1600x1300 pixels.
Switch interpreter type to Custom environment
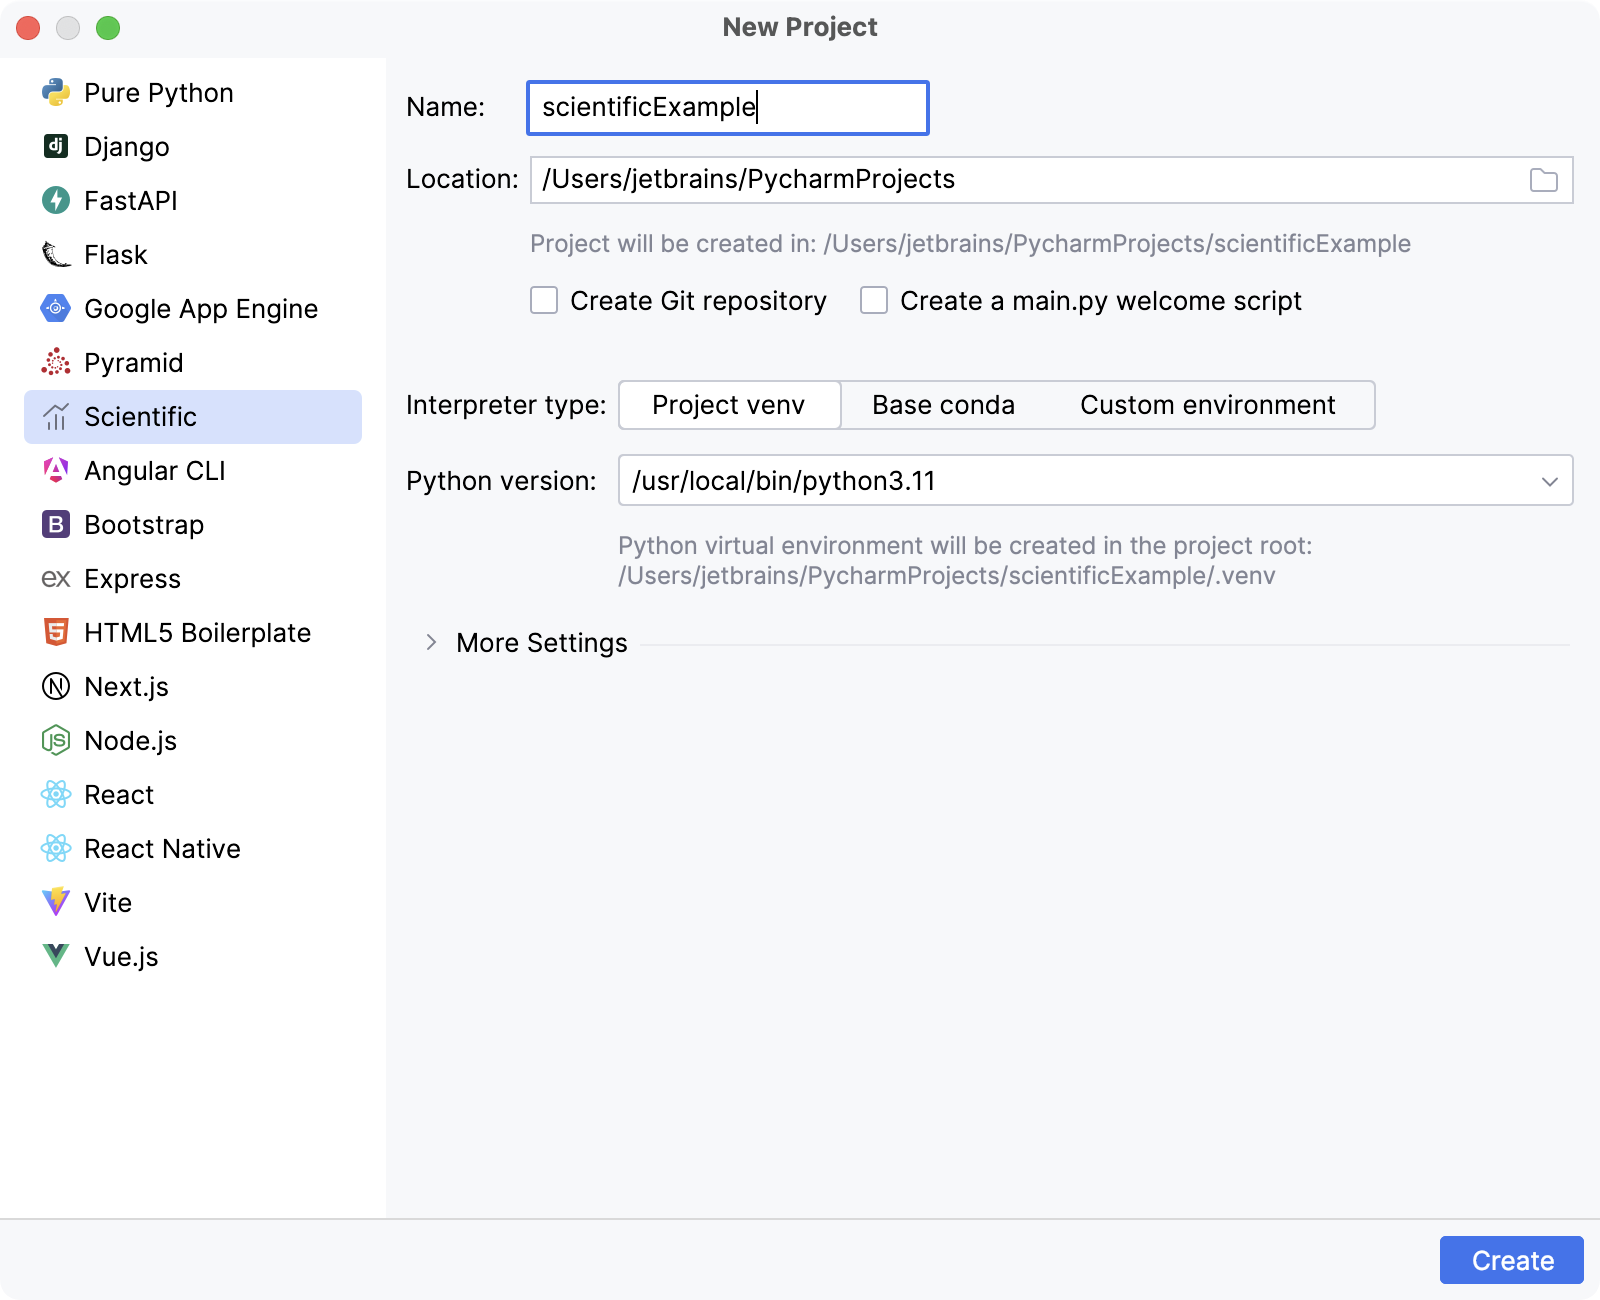(1207, 405)
